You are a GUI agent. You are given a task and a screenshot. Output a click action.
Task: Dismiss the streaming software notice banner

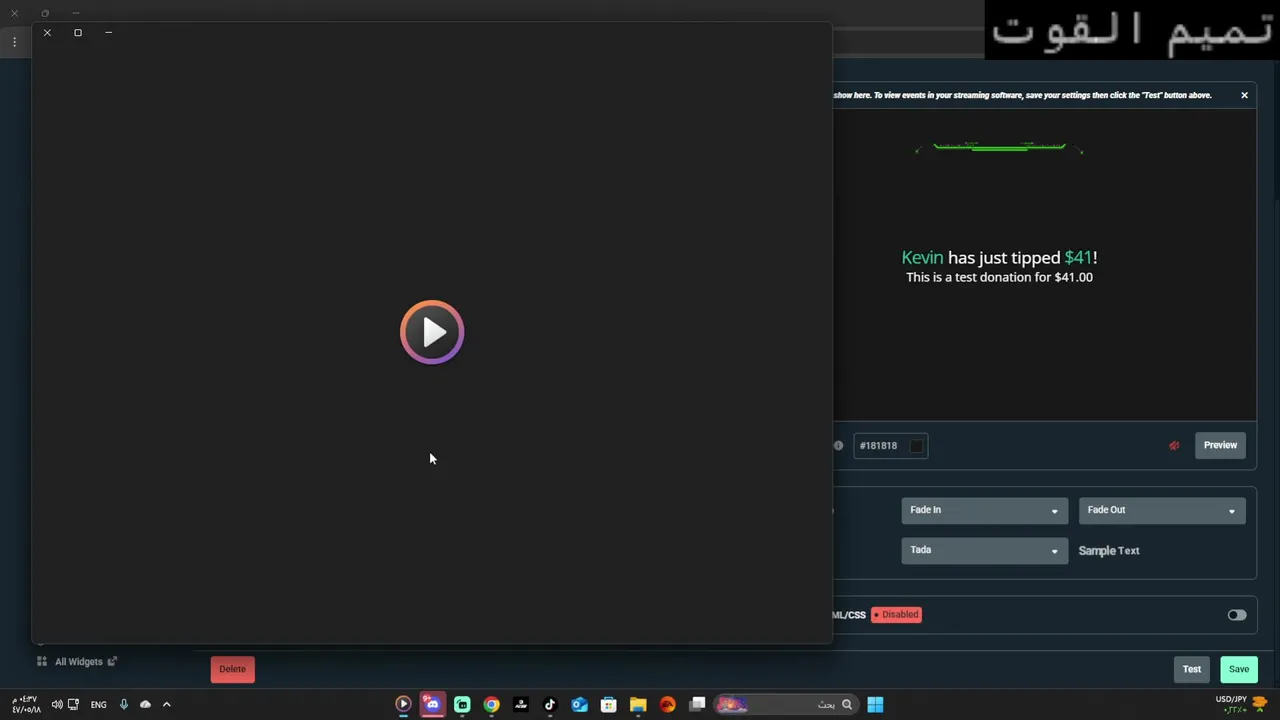pyautogui.click(x=1244, y=95)
